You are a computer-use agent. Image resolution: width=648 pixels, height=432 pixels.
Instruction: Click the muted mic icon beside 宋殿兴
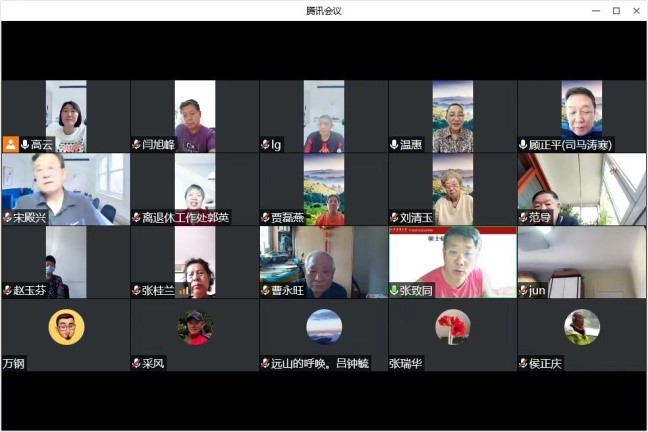point(7,217)
